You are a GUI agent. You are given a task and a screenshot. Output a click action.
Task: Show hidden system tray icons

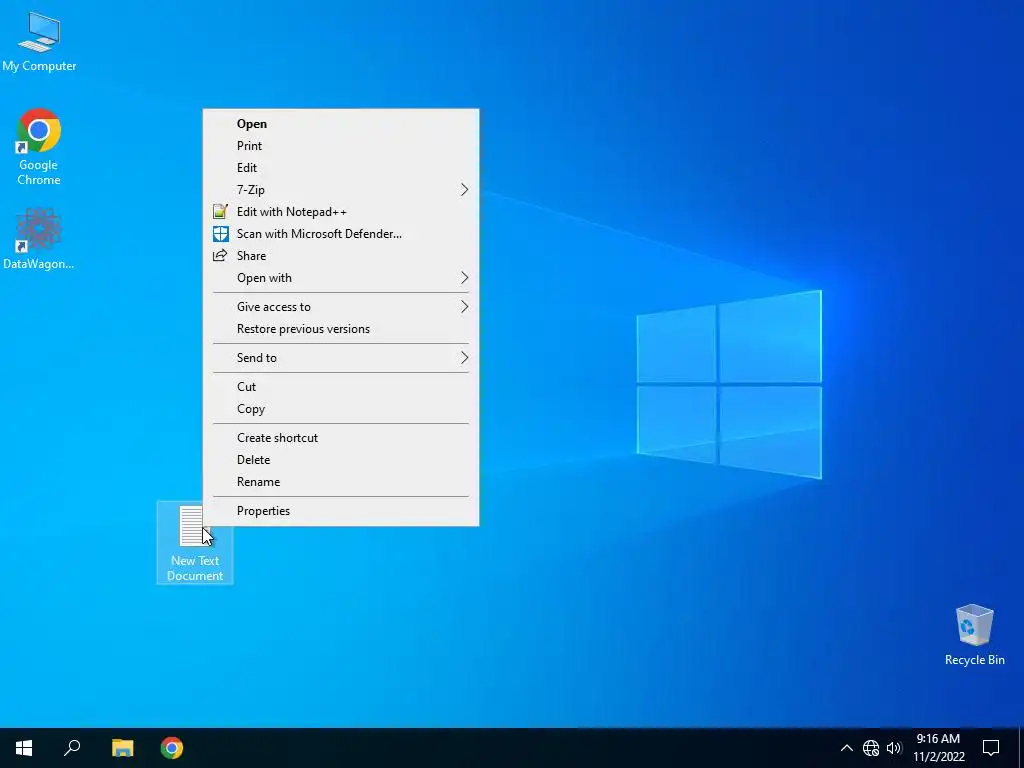click(x=846, y=748)
